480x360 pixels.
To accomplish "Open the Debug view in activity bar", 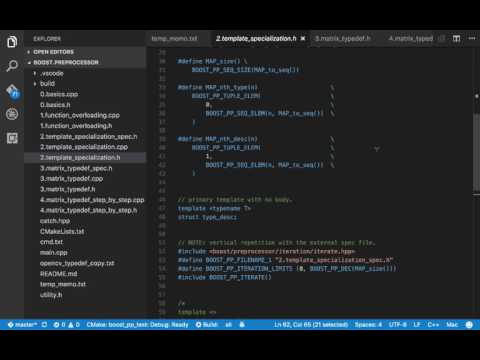I will 12,114.
